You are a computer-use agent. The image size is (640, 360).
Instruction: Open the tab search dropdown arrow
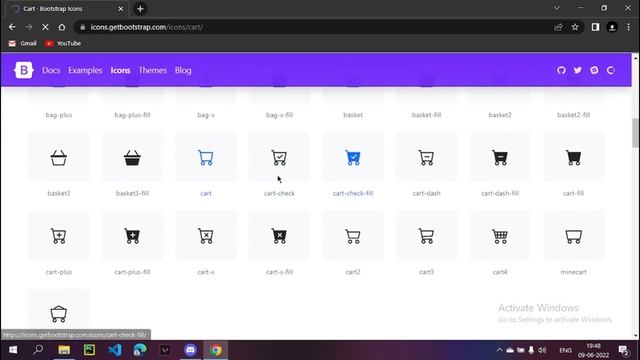click(557, 8)
